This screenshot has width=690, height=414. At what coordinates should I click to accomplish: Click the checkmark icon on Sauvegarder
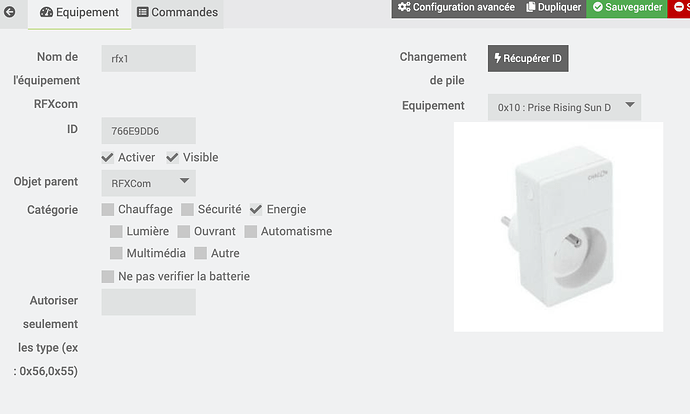point(598,7)
